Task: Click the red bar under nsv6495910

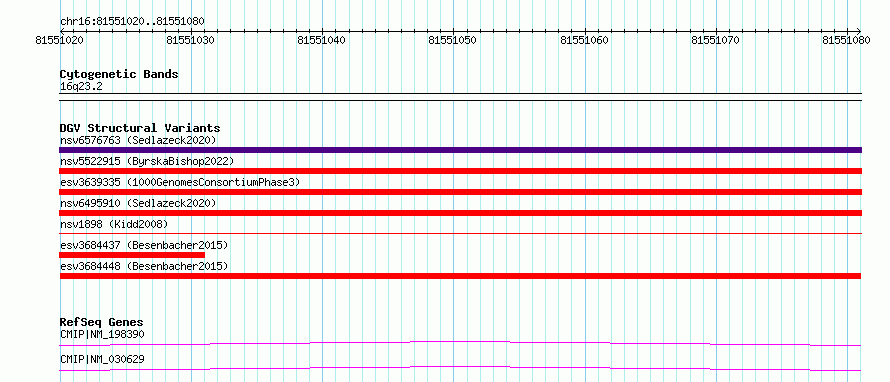Action: pyautogui.click(x=460, y=213)
